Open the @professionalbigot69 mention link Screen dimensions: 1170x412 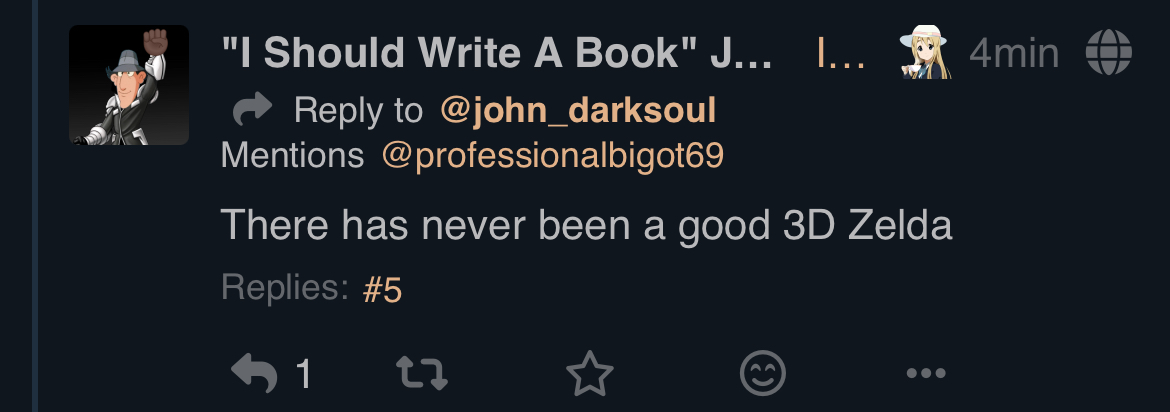(x=552, y=155)
